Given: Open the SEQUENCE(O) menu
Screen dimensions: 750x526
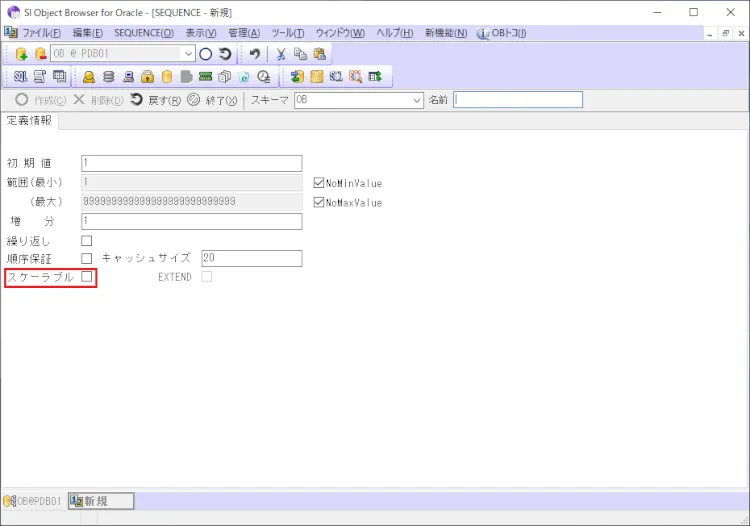Looking at the screenshot, I should pyautogui.click(x=143, y=33).
